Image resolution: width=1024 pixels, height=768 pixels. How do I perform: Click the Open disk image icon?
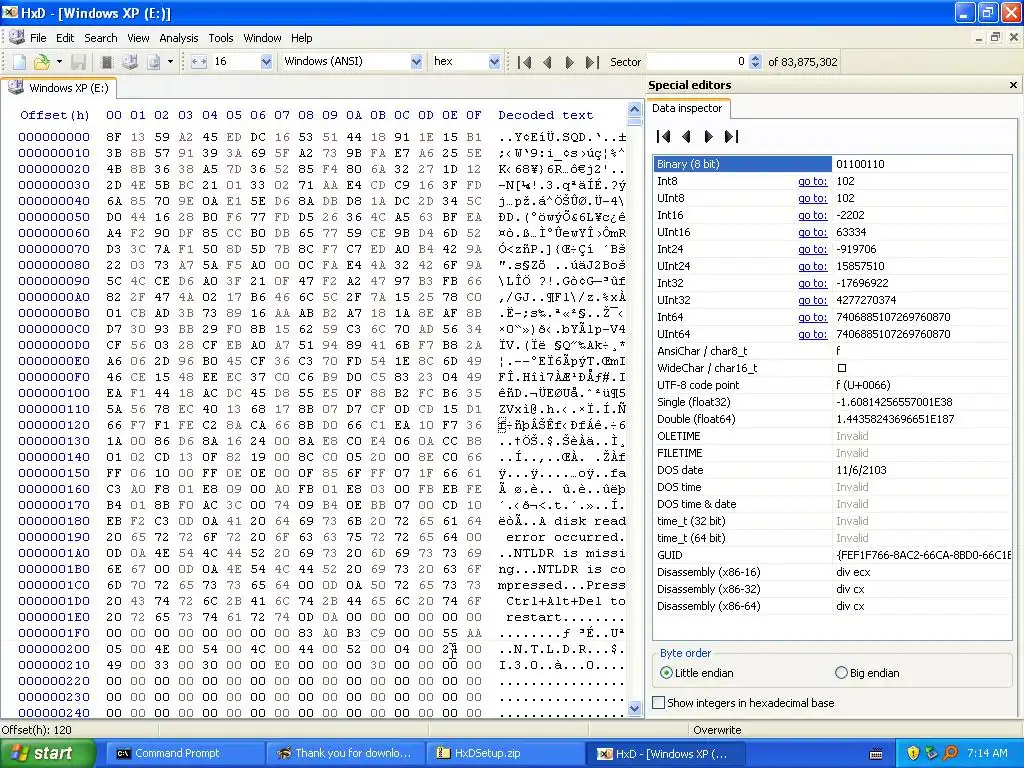pos(153,62)
